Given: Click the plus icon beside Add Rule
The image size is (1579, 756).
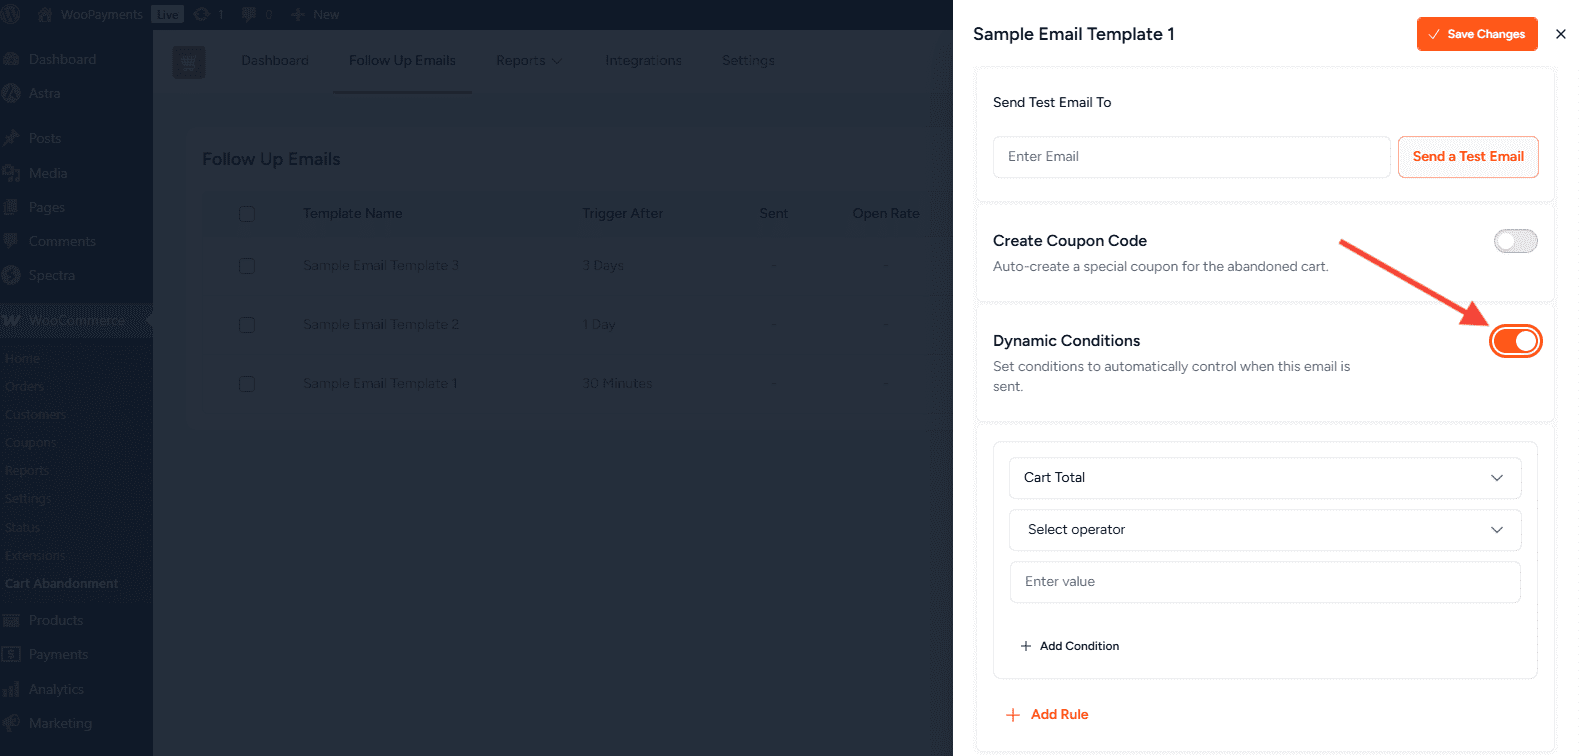Looking at the screenshot, I should coord(1013,715).
